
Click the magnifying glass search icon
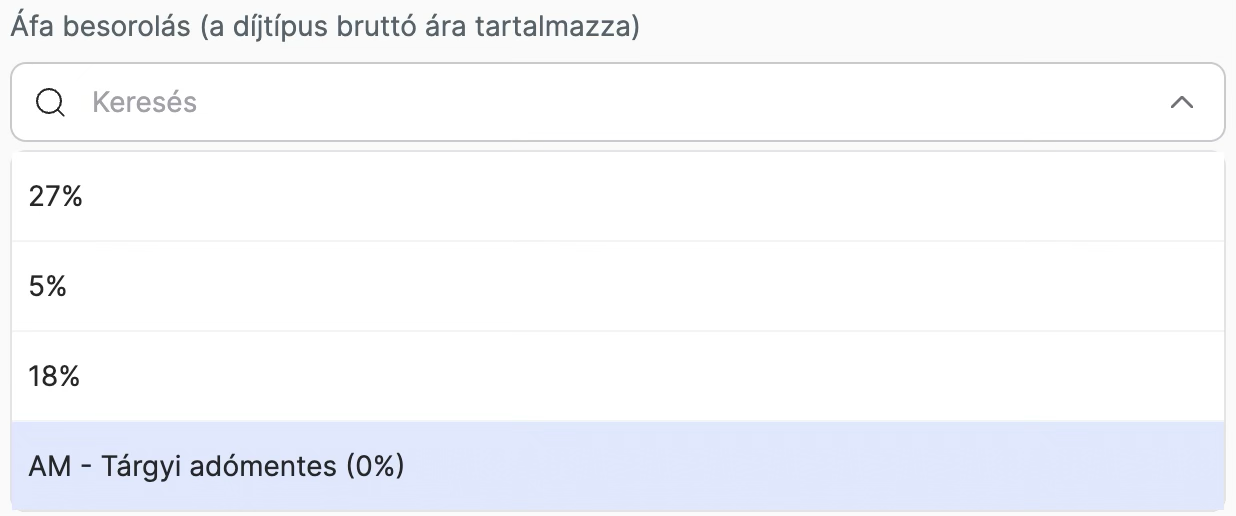pyautogui.click(x=50, y=102)
